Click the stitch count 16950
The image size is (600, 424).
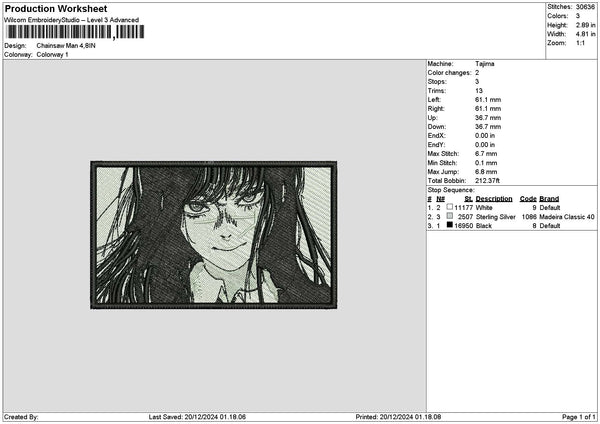(x=463, y=226)
